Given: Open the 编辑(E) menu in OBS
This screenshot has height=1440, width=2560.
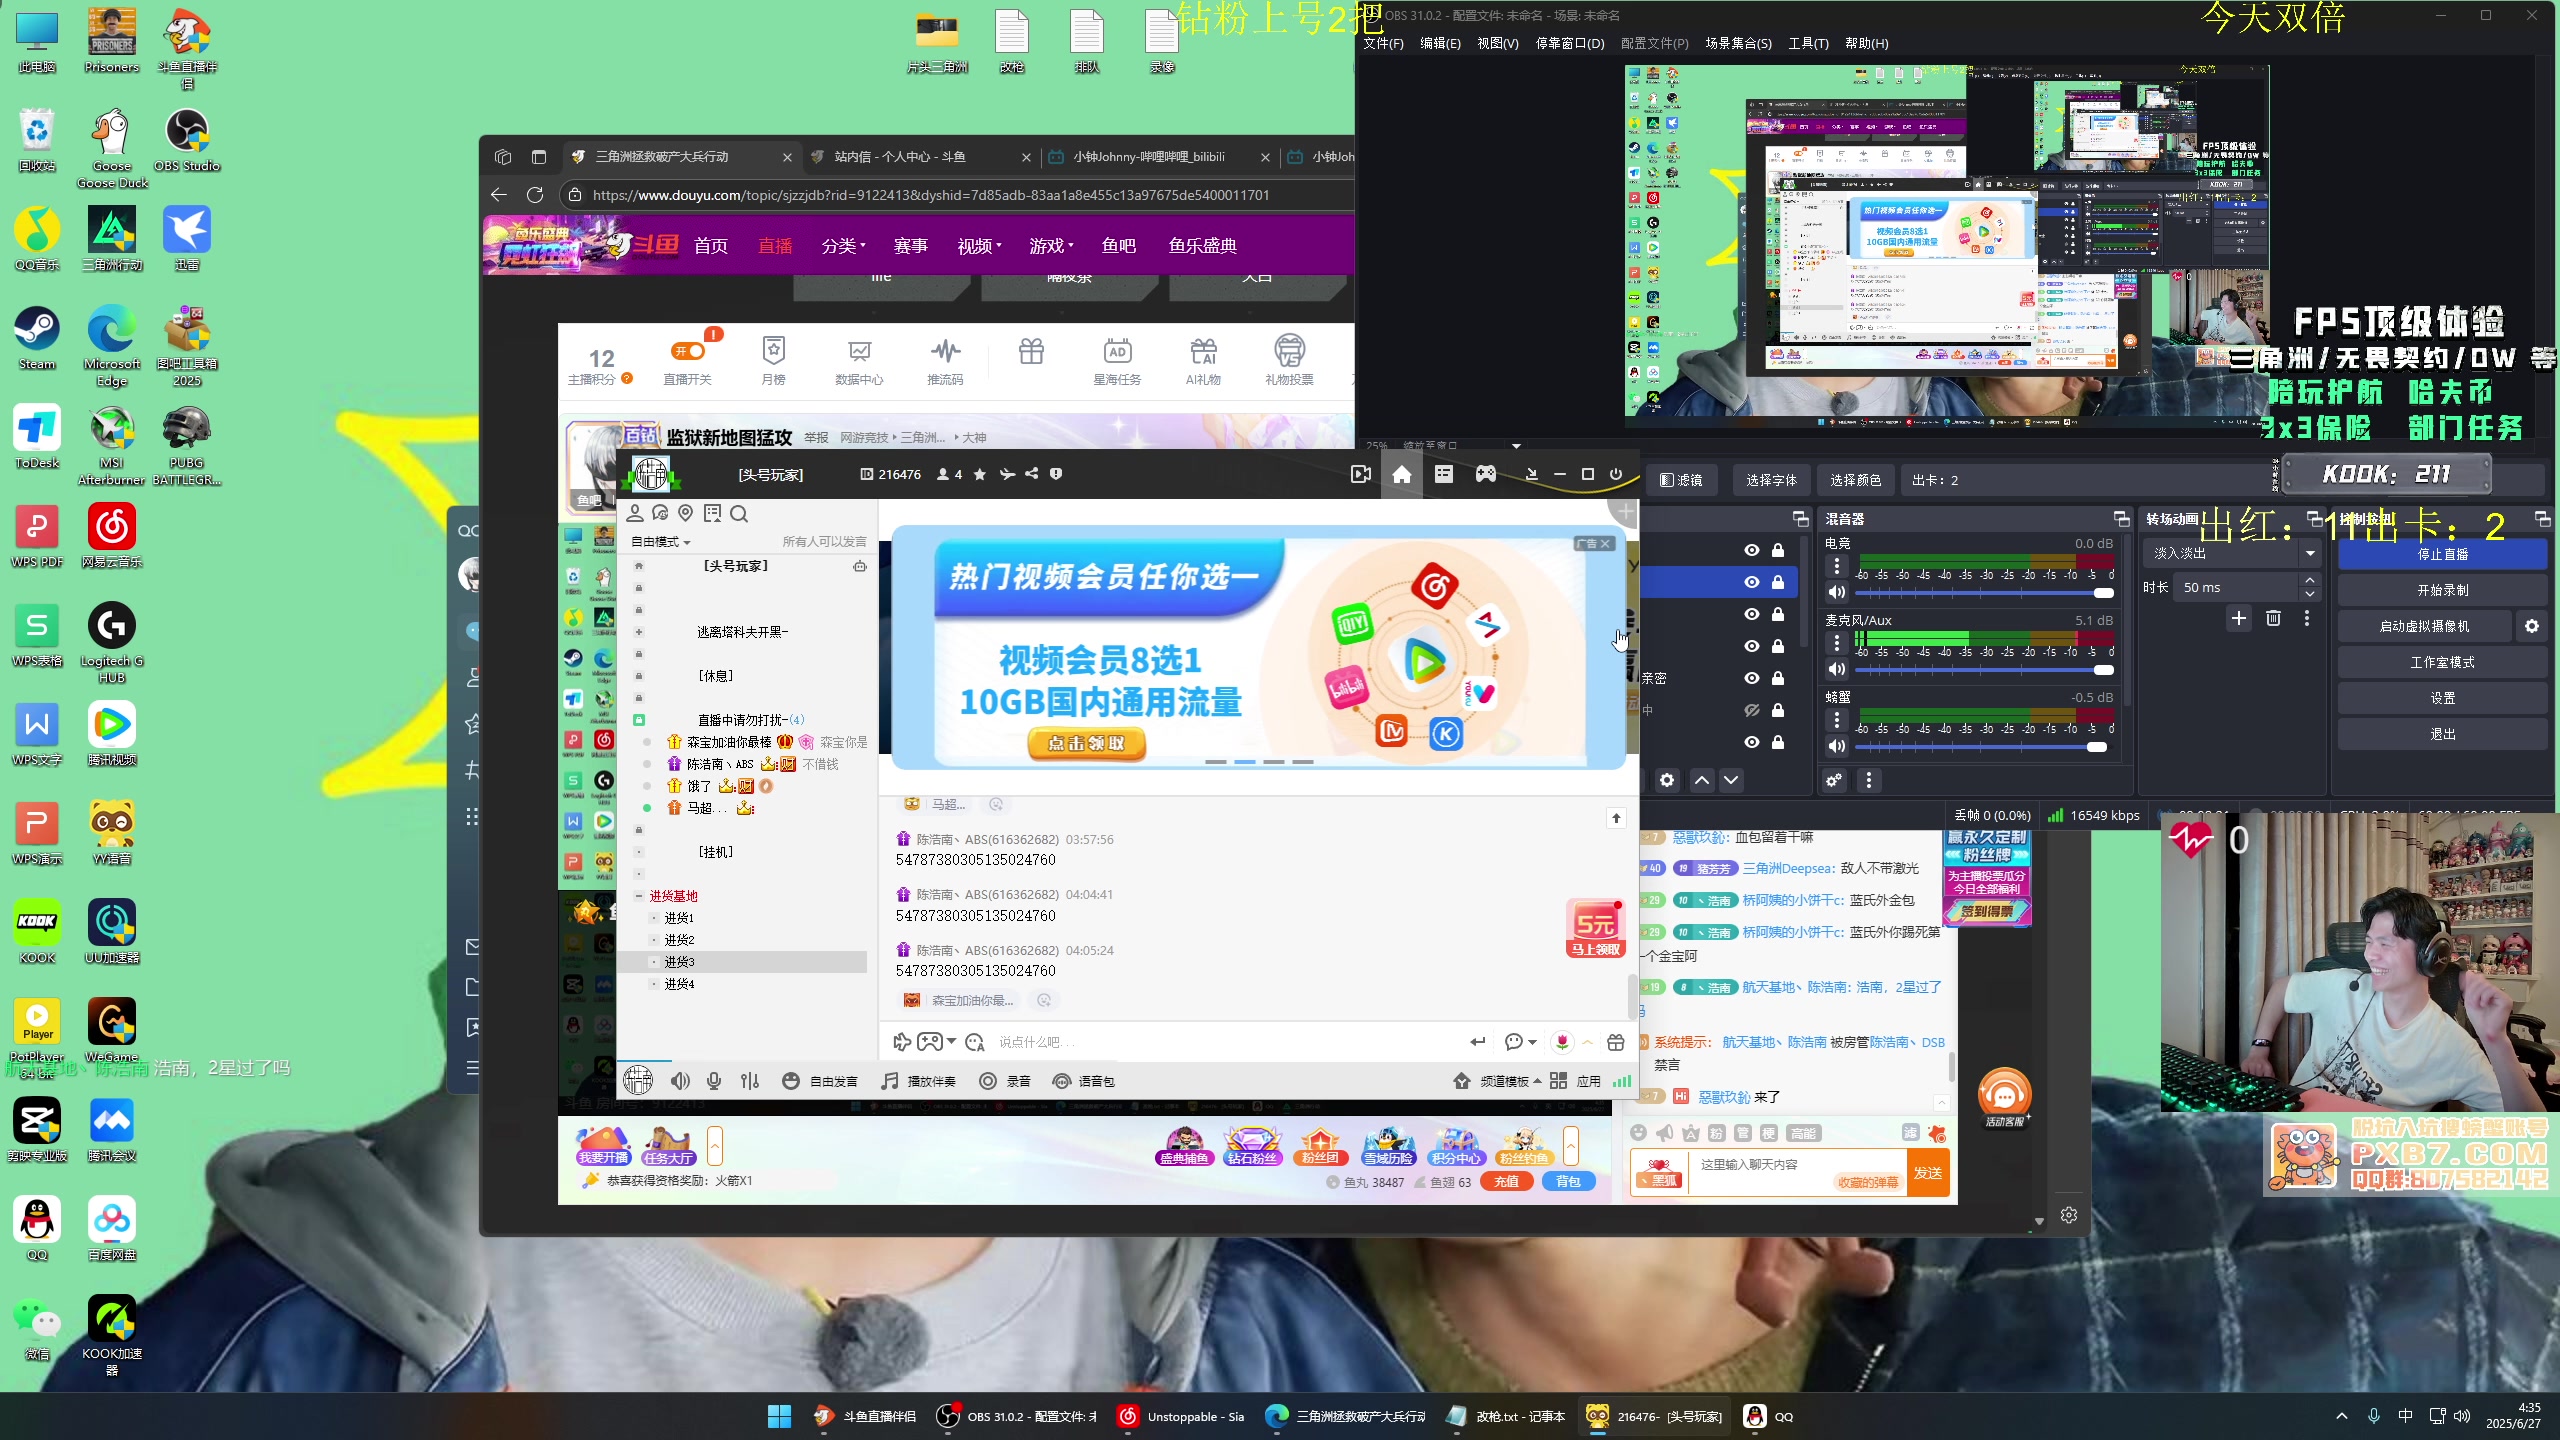Looking at the screenshot, I should 1440,43.
